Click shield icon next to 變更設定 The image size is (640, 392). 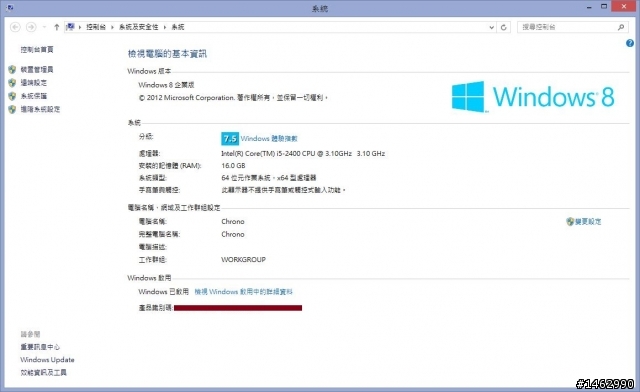(x=570, y=221)
